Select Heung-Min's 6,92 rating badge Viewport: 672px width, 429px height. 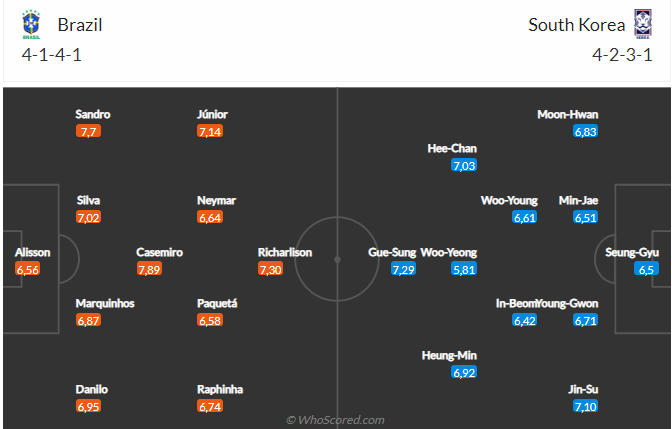tap(464, 373)
